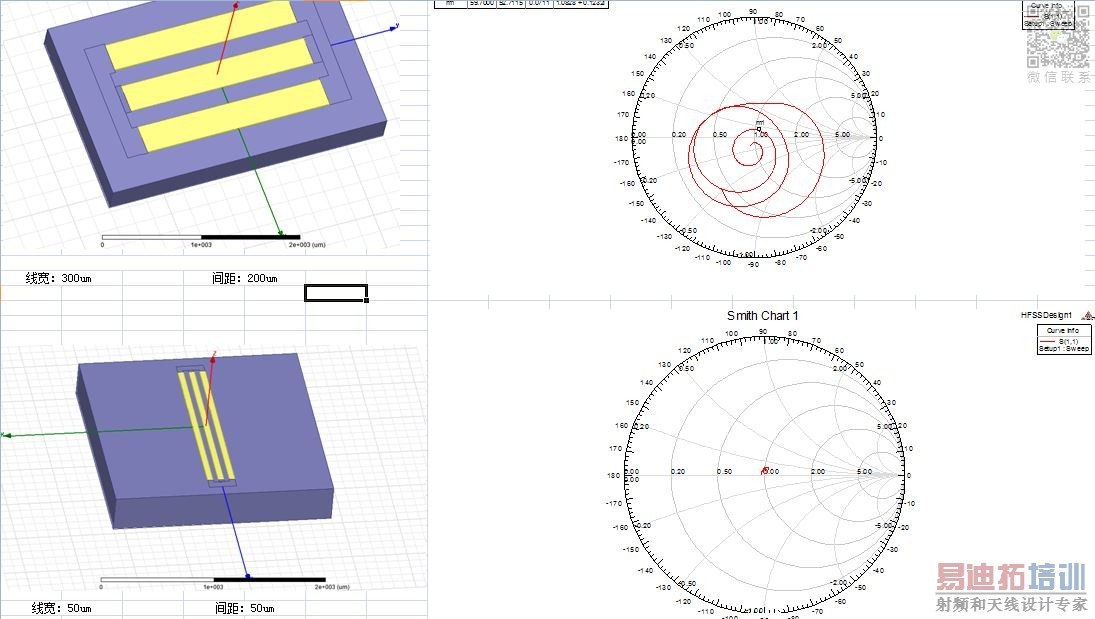Click the lower model's scale bar
1095x619 pixels.
click(x=213, y=579)
